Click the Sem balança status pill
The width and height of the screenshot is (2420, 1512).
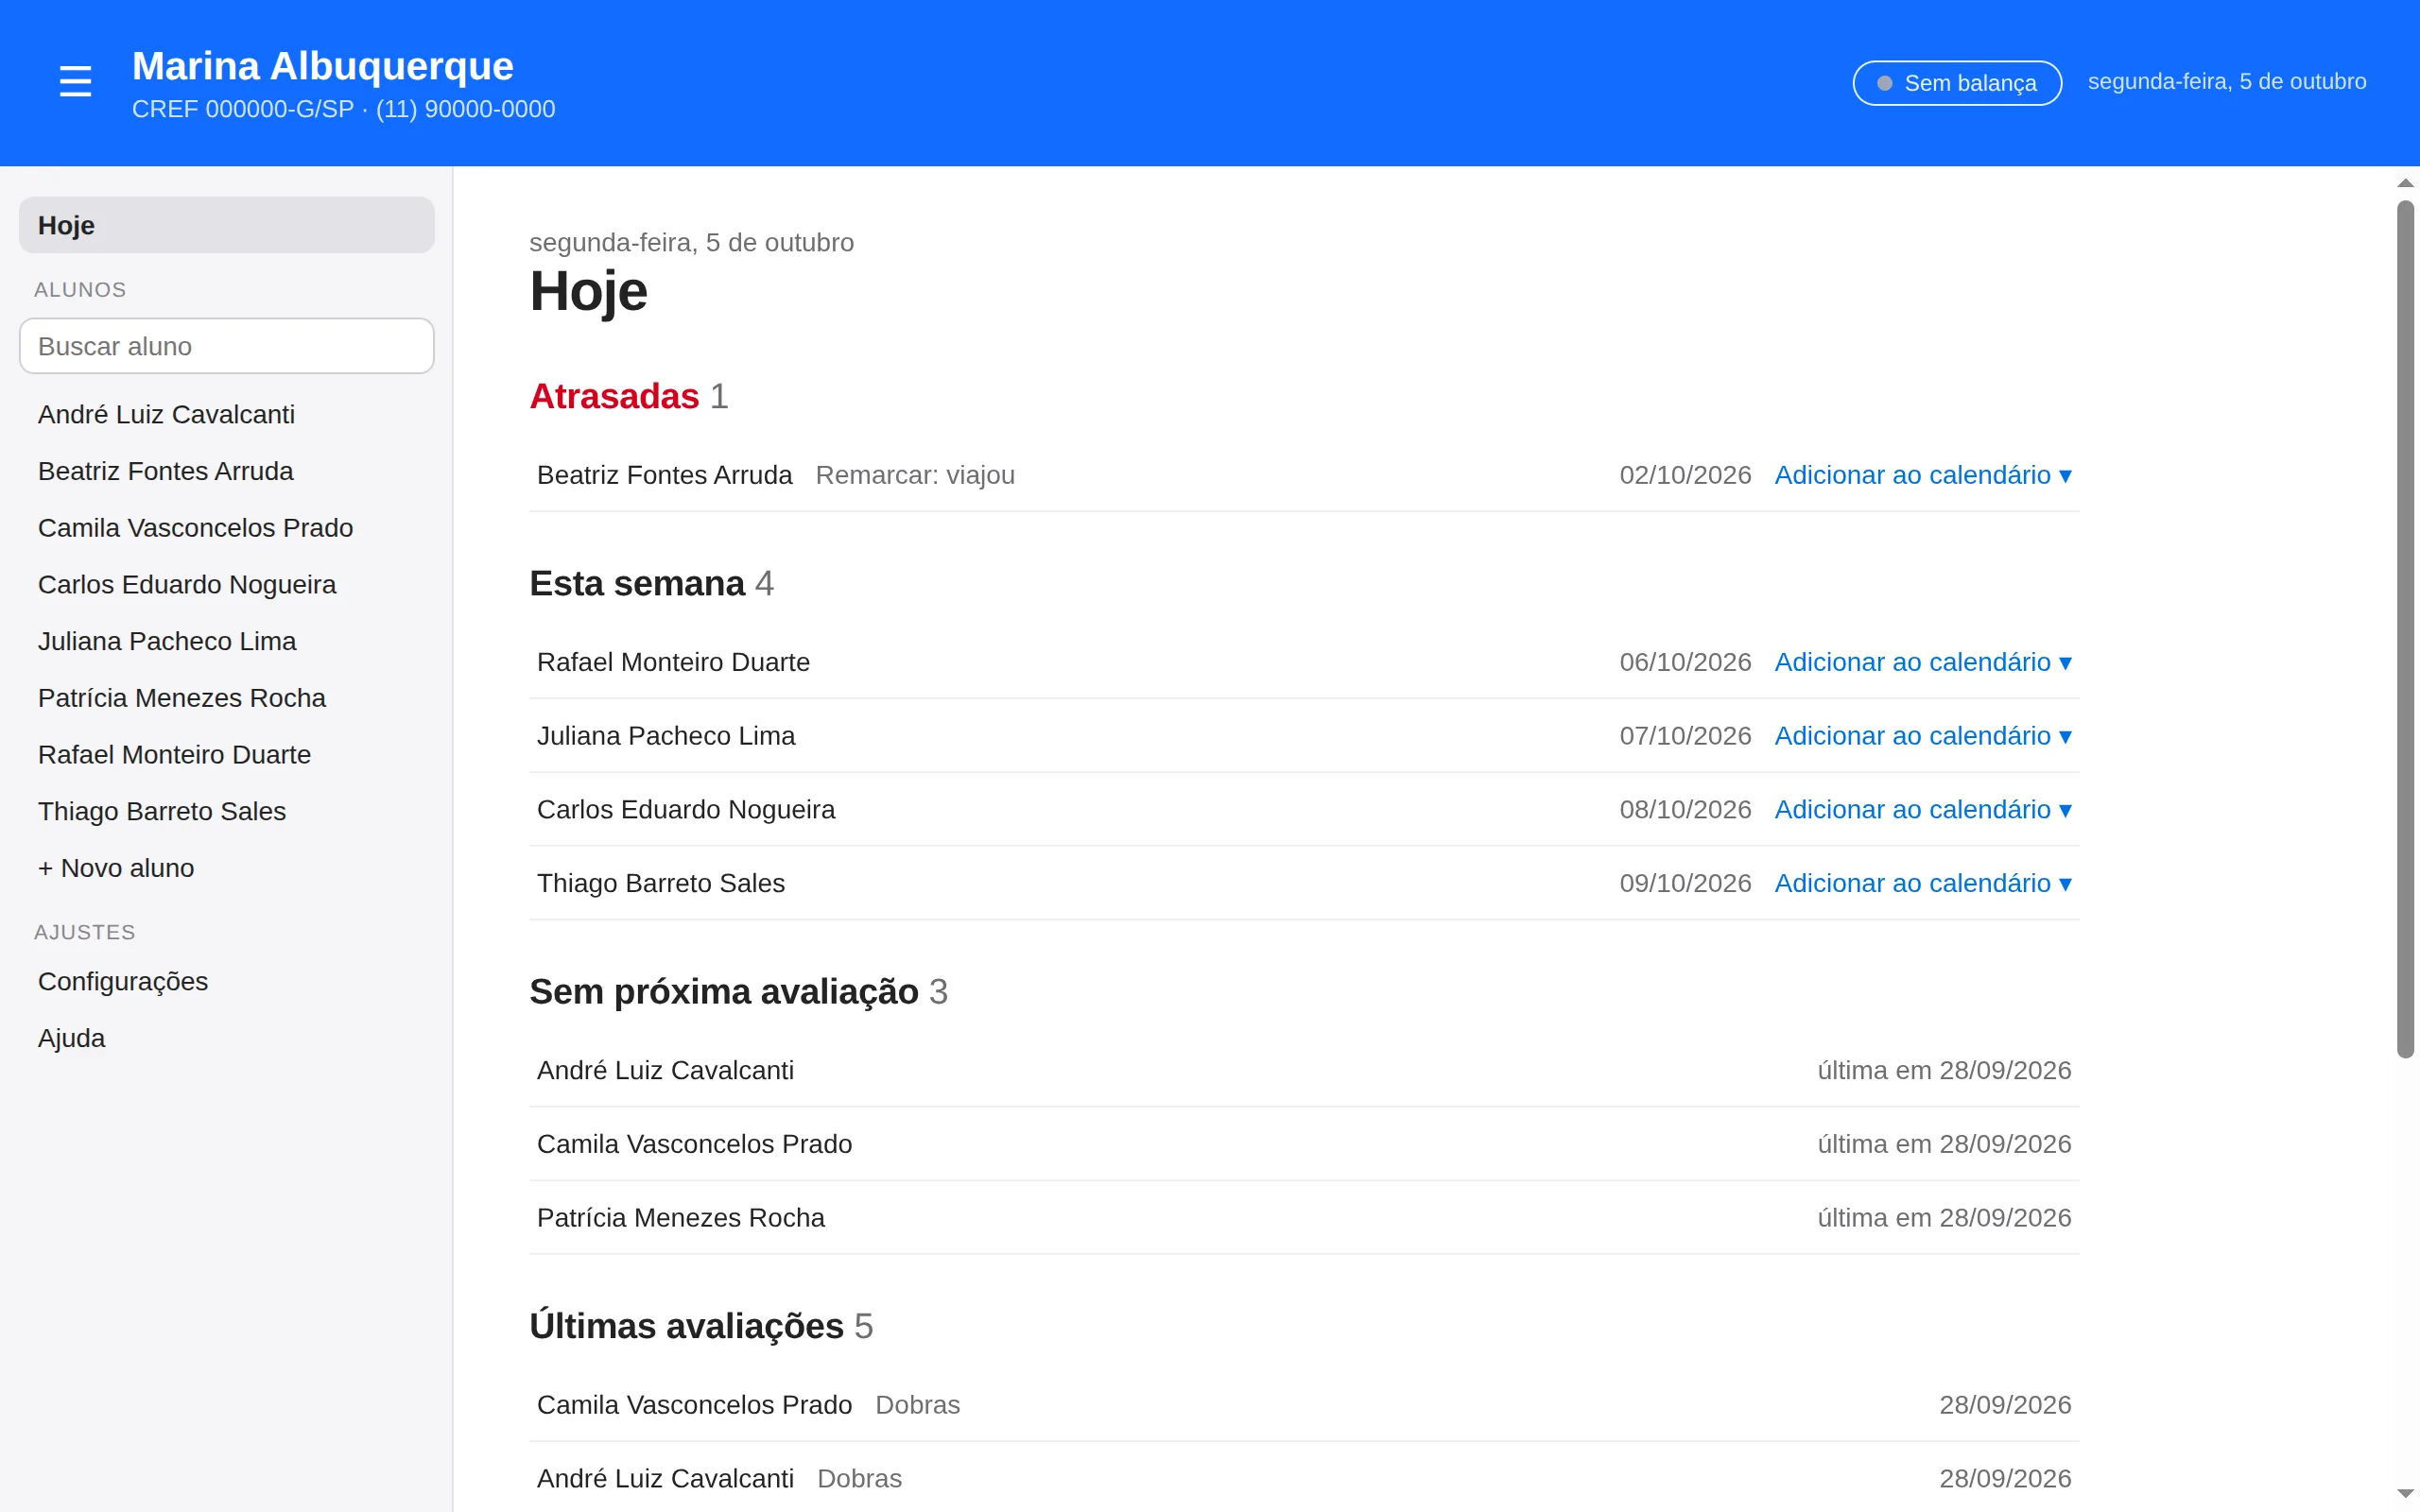tap(1956, 83)
